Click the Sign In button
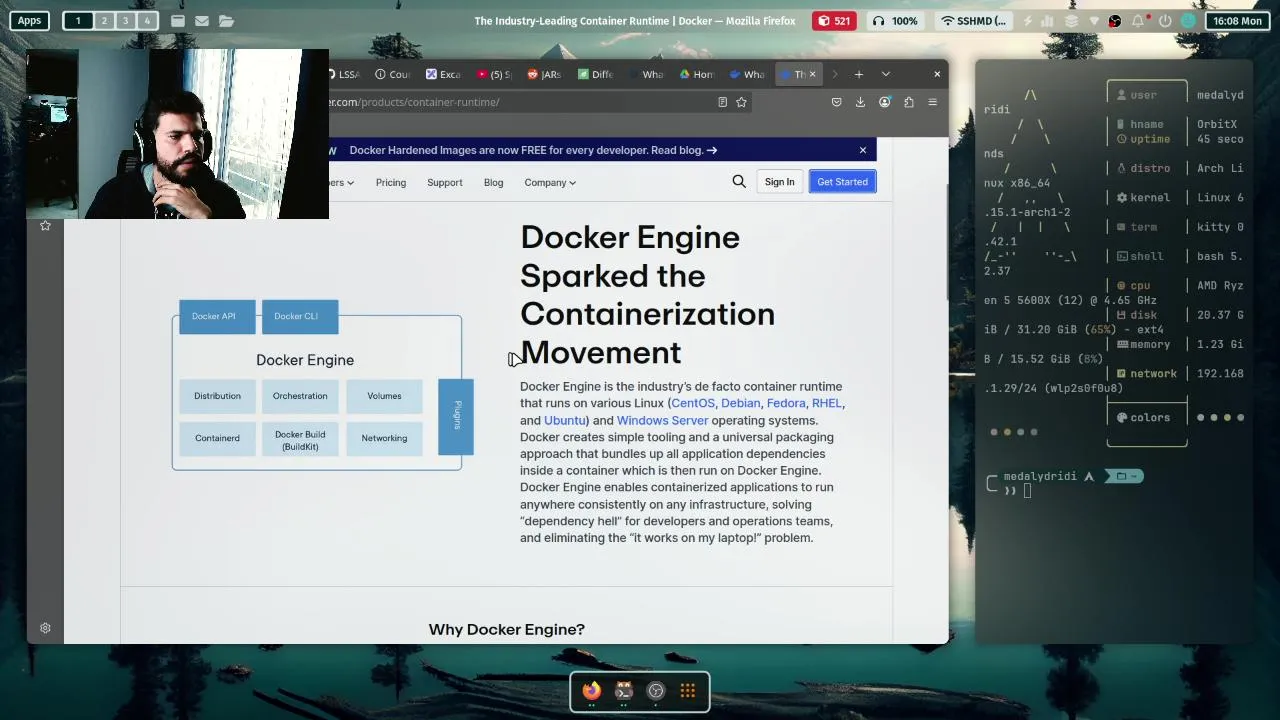 (779, 182)
